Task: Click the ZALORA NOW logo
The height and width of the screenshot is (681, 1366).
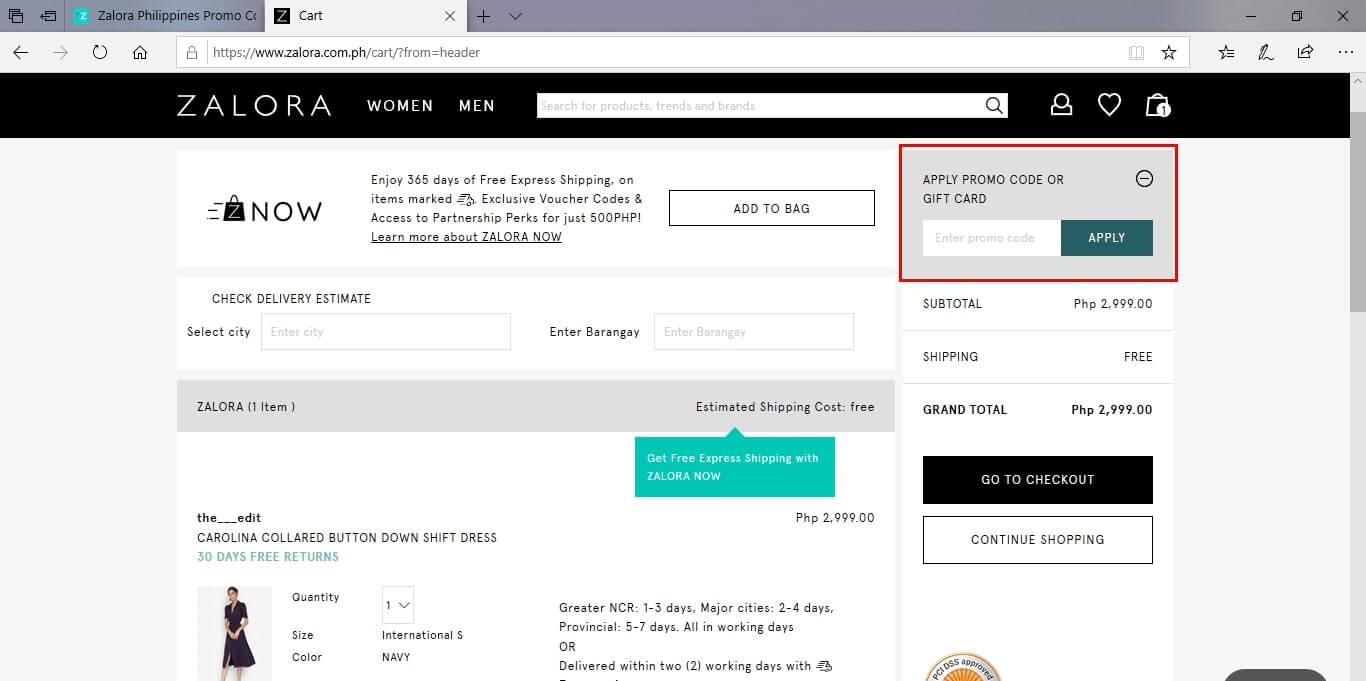Action: 265,209
